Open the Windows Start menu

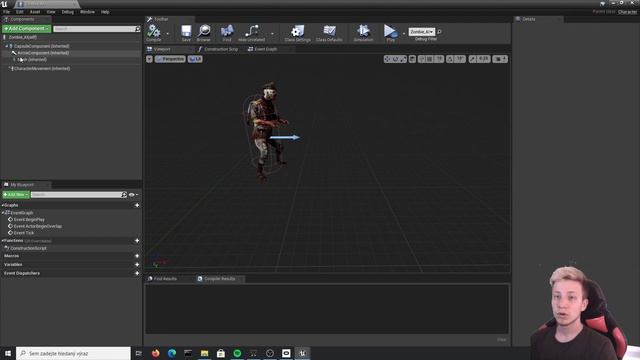coord(8,353)
